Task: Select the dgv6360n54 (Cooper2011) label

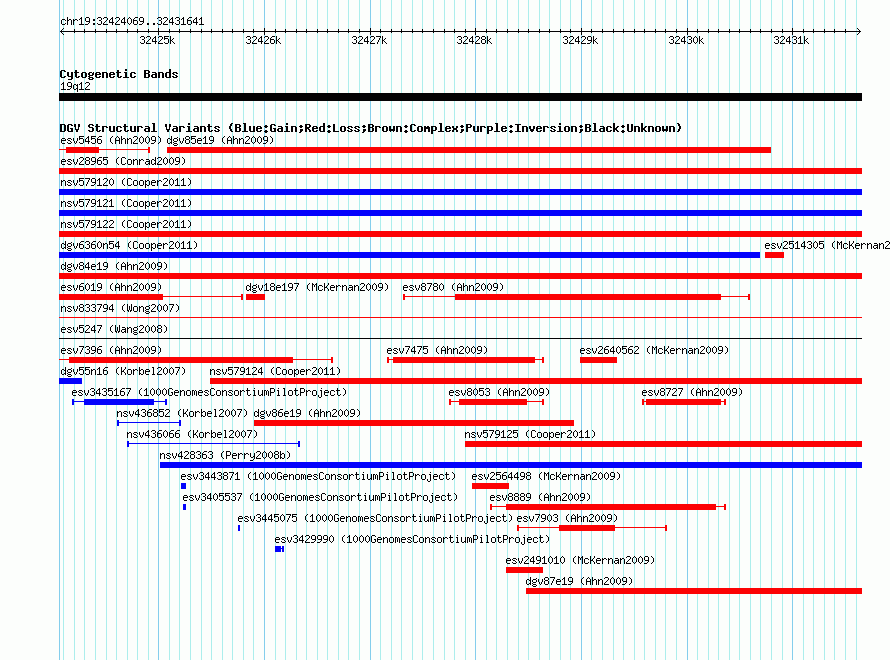Action: coord(129,245)
